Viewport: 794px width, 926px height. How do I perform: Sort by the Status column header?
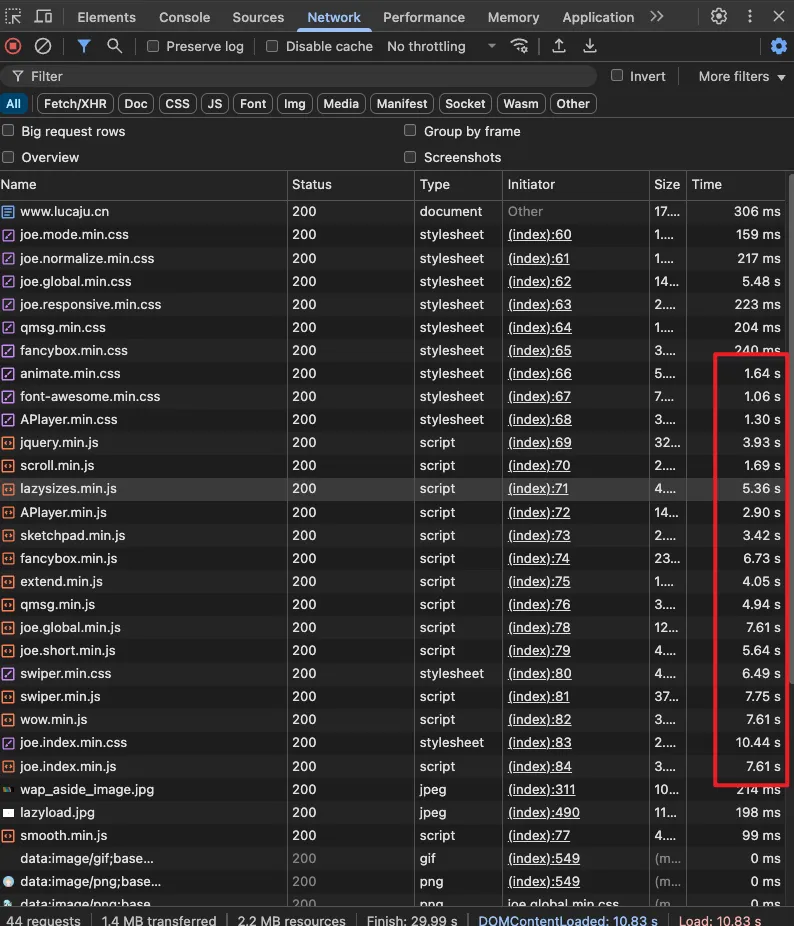click(350, 185)
